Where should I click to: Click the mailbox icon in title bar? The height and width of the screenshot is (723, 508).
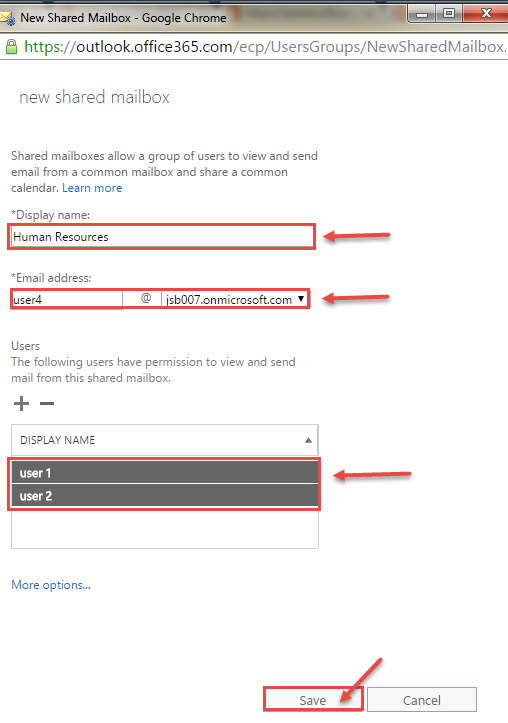(x=8, y=18)
